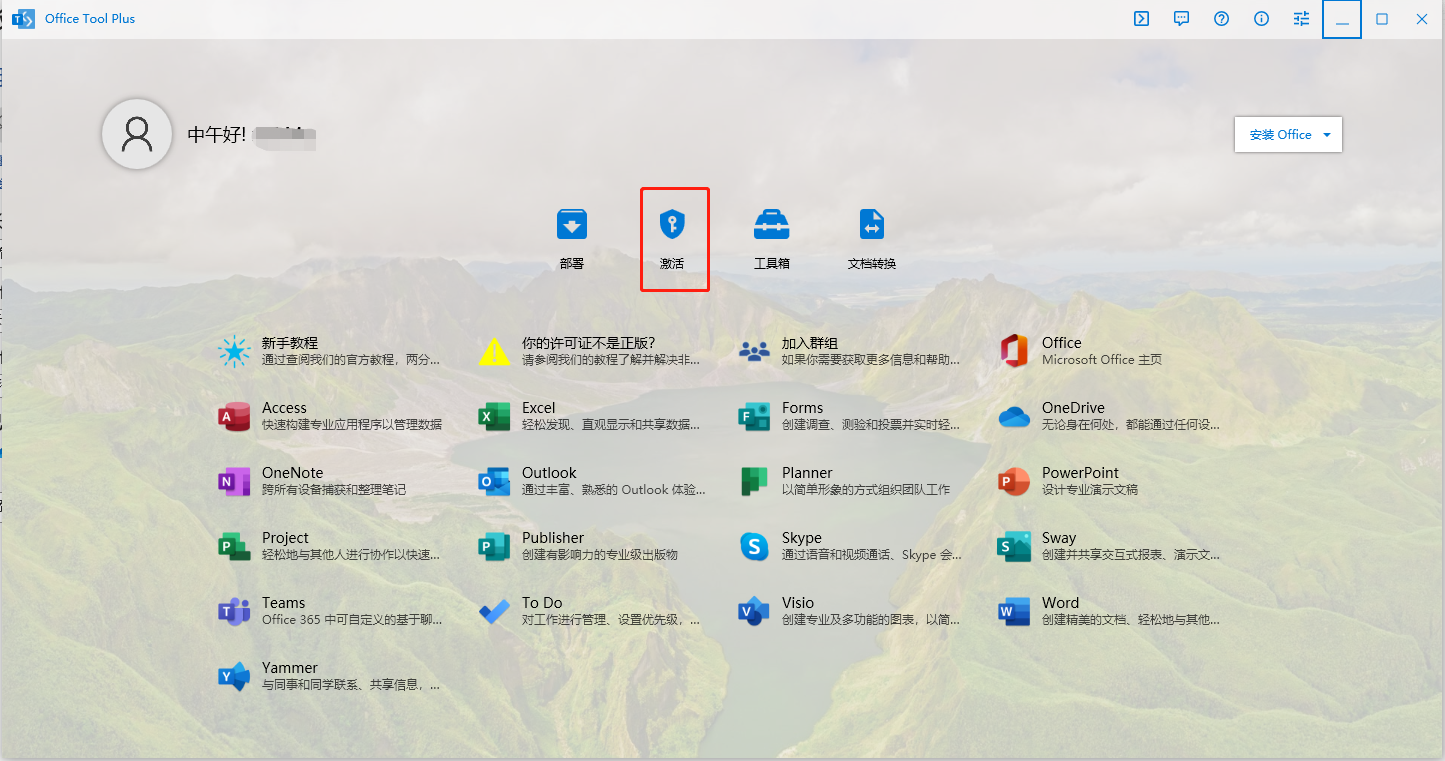
Task: Click the Microsoft Office 主页 description text
Action: click(x=1102, y=360)
